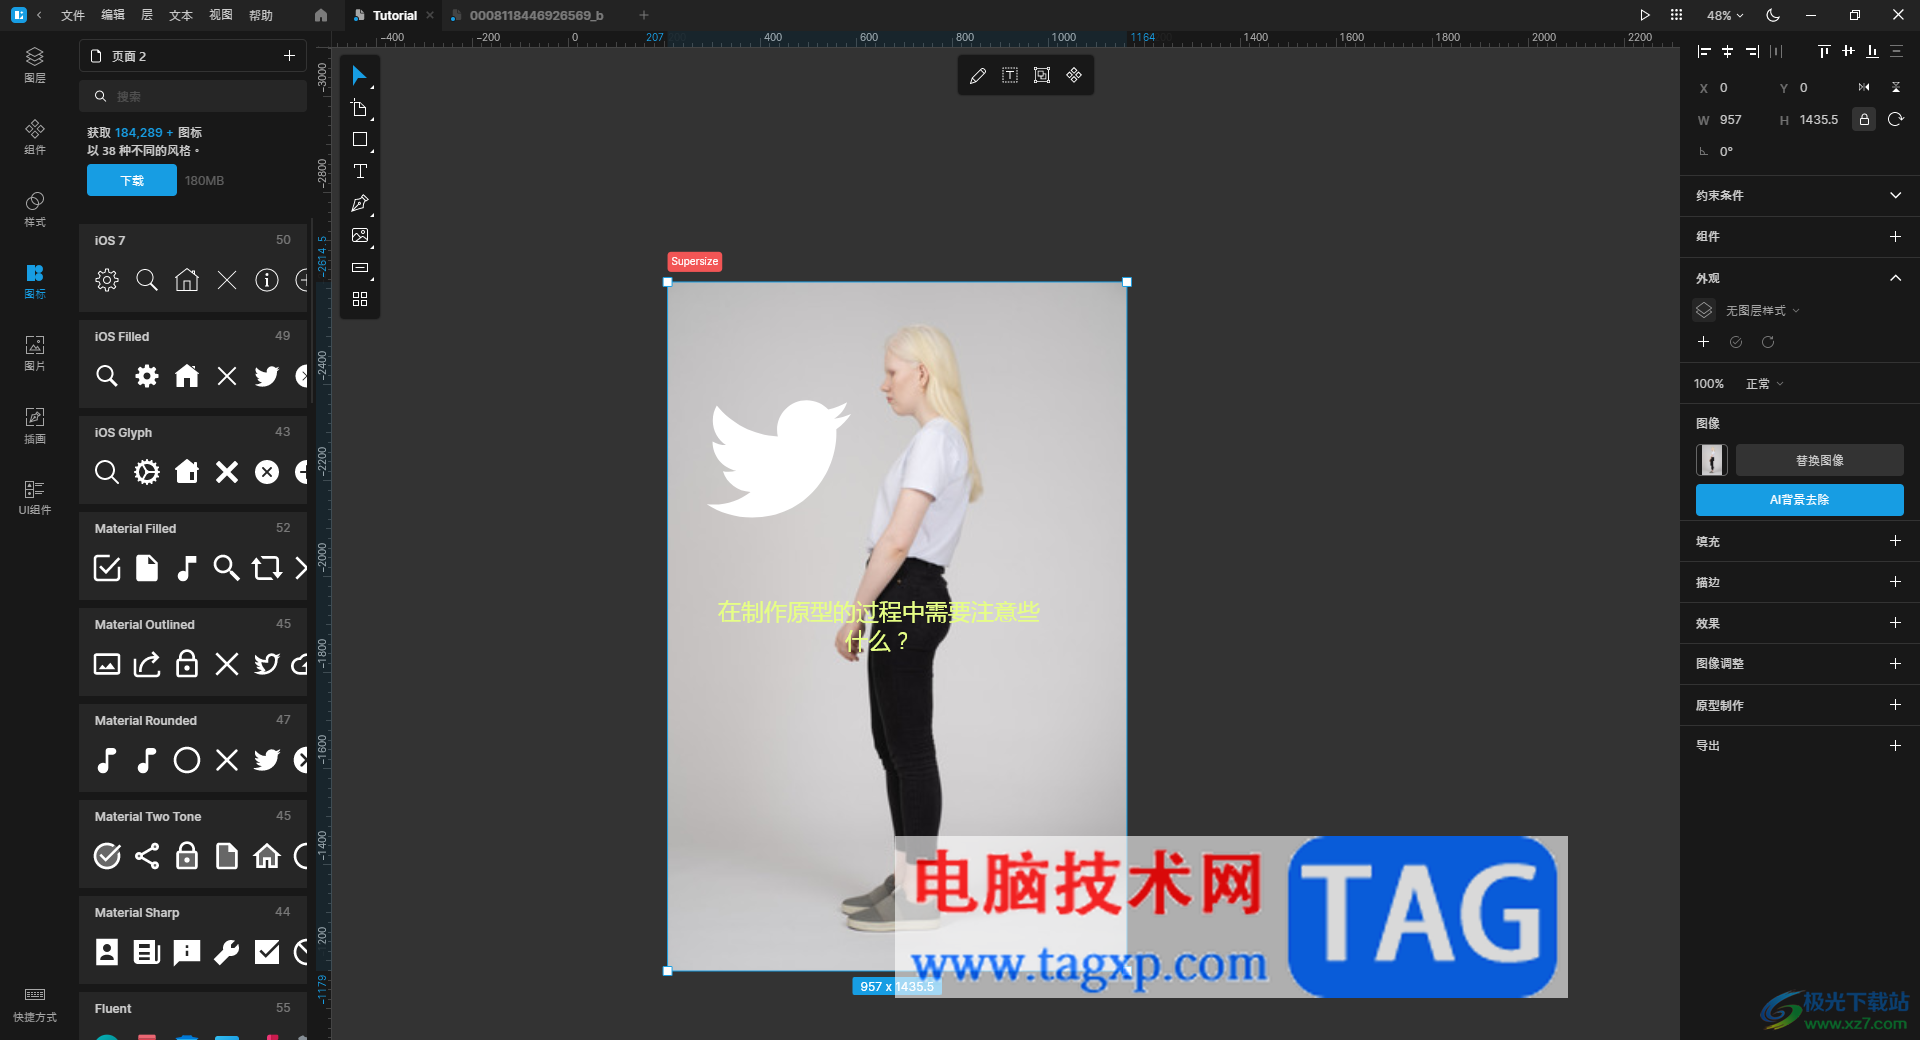Click the AI背景去除 background removal button
The image size is (1920, 1040).
coord(1799,500)
